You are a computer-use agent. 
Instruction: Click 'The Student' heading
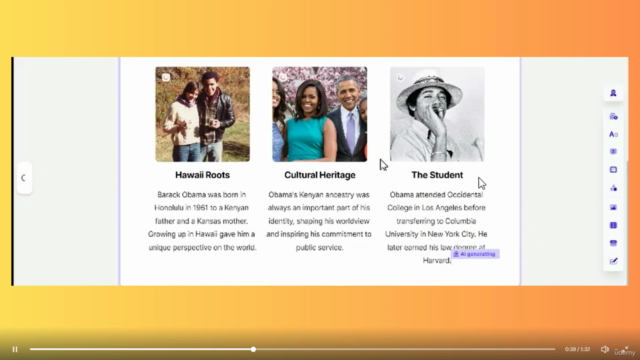click(437, 175)
